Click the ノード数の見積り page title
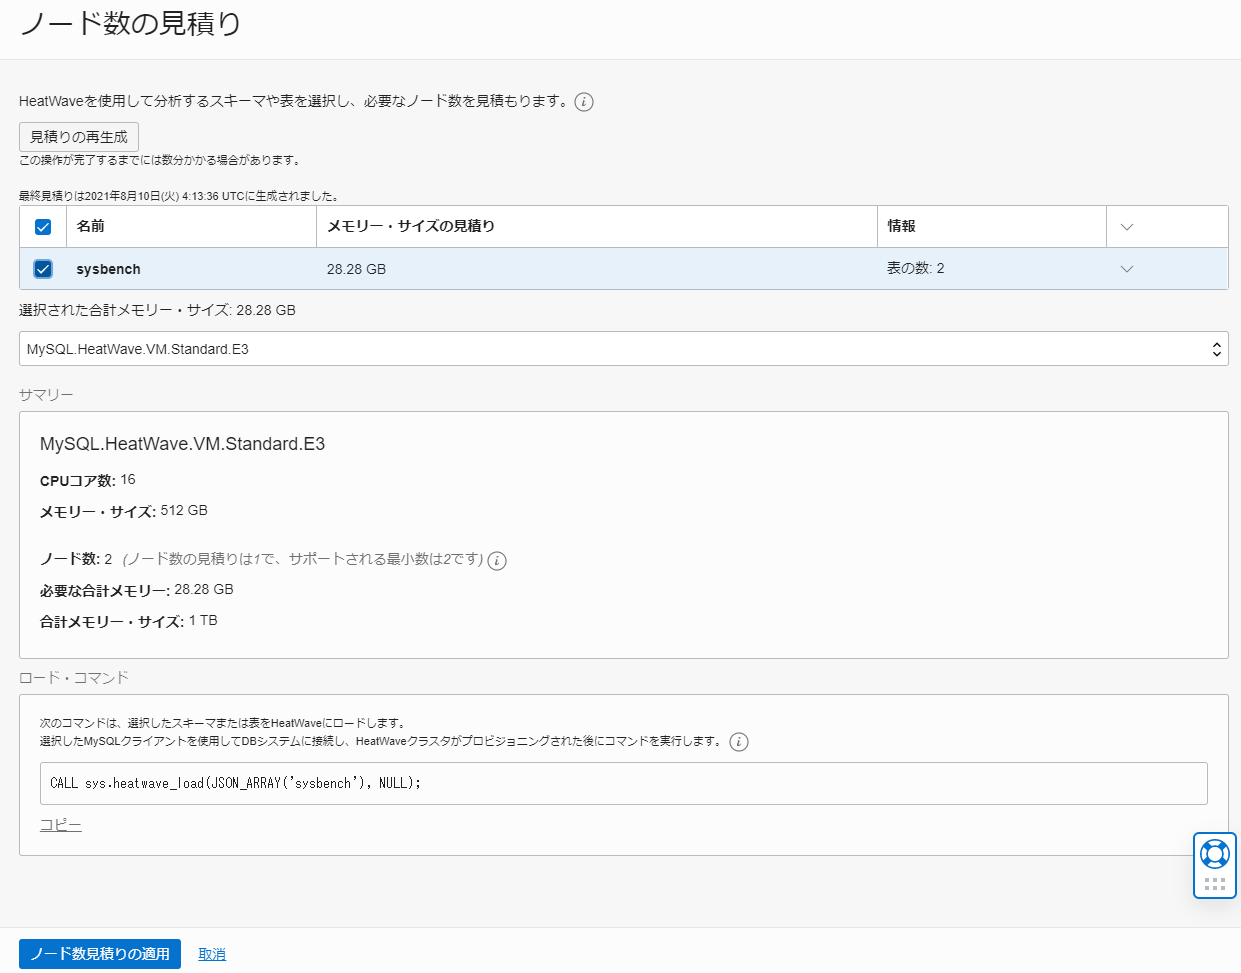The image size is (1241, 973). (x=131, y=23)
